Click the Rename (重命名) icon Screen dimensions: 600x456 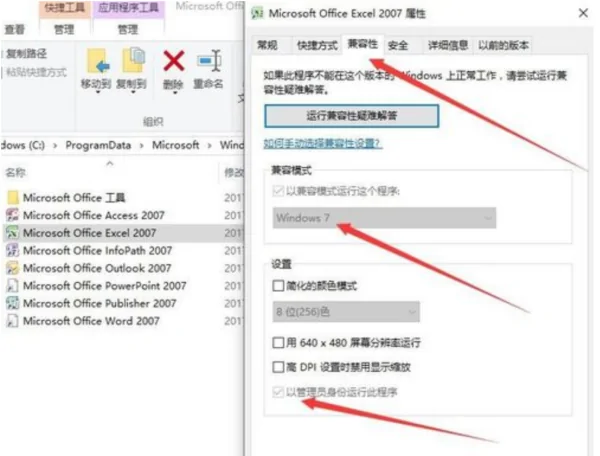(209, 61)
